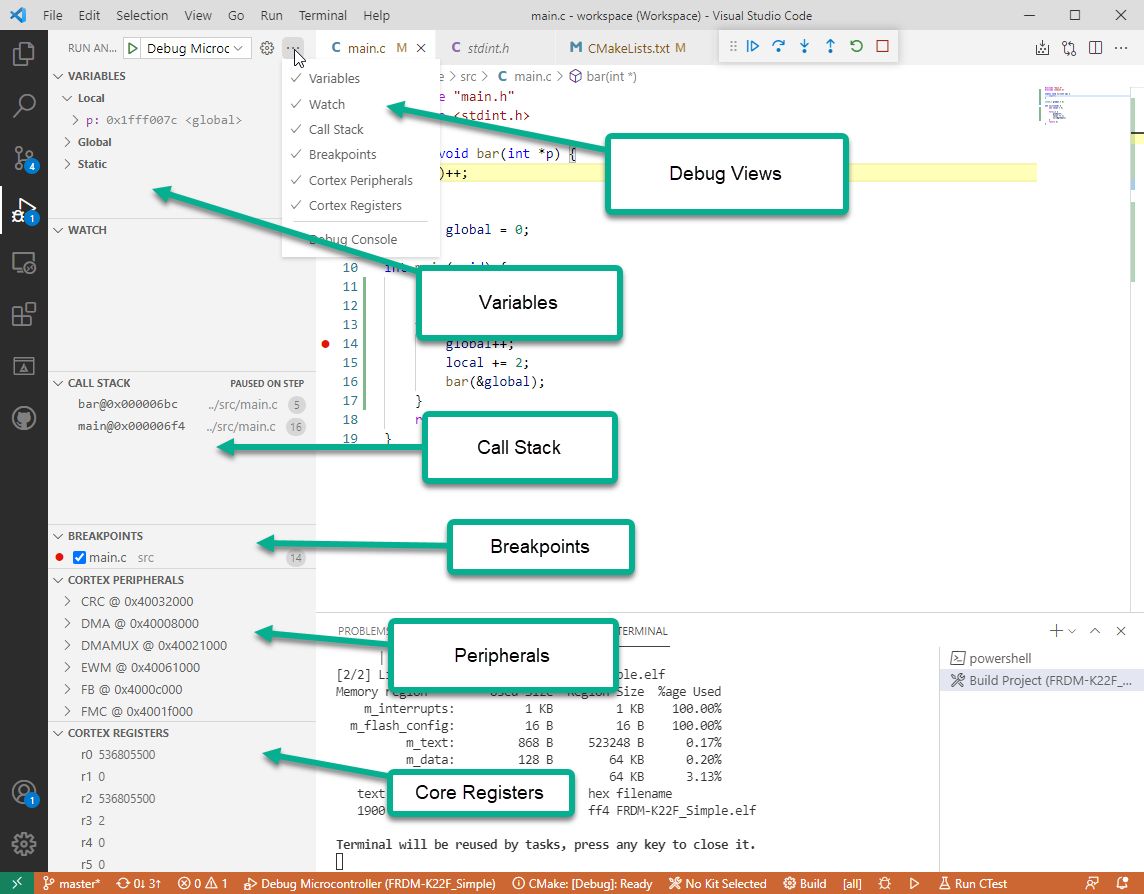Stop the debug session
Image resolution: width=1144 pixels, height=894 pixels.
tap(882, 47)
